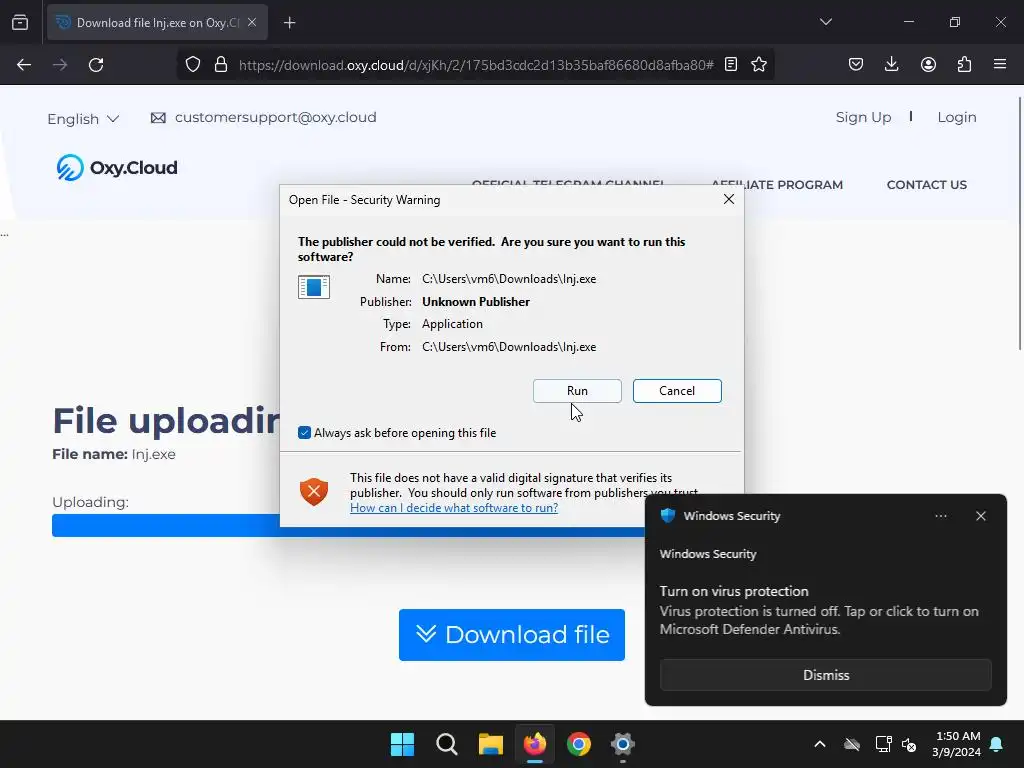Screen dimensions: 1024x768
Task: Close the Oxy.Cloud download tab
Action: pos(252,22)
